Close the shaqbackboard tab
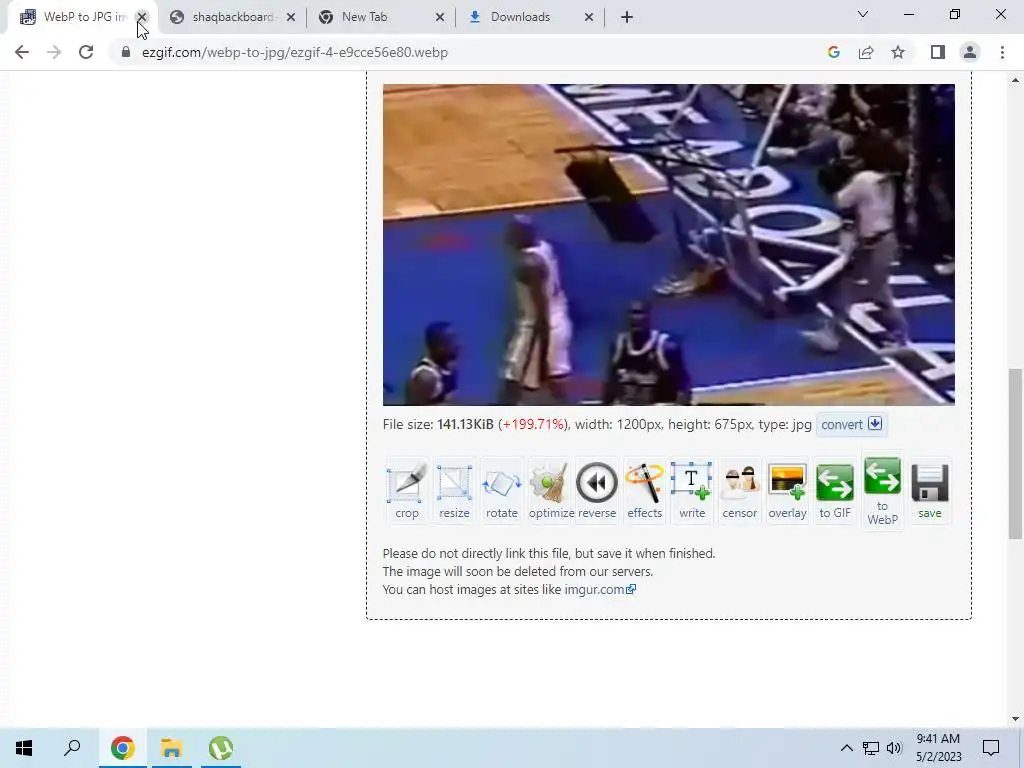This screenshot has width=1024, height=768. click(x=291, y=17)
